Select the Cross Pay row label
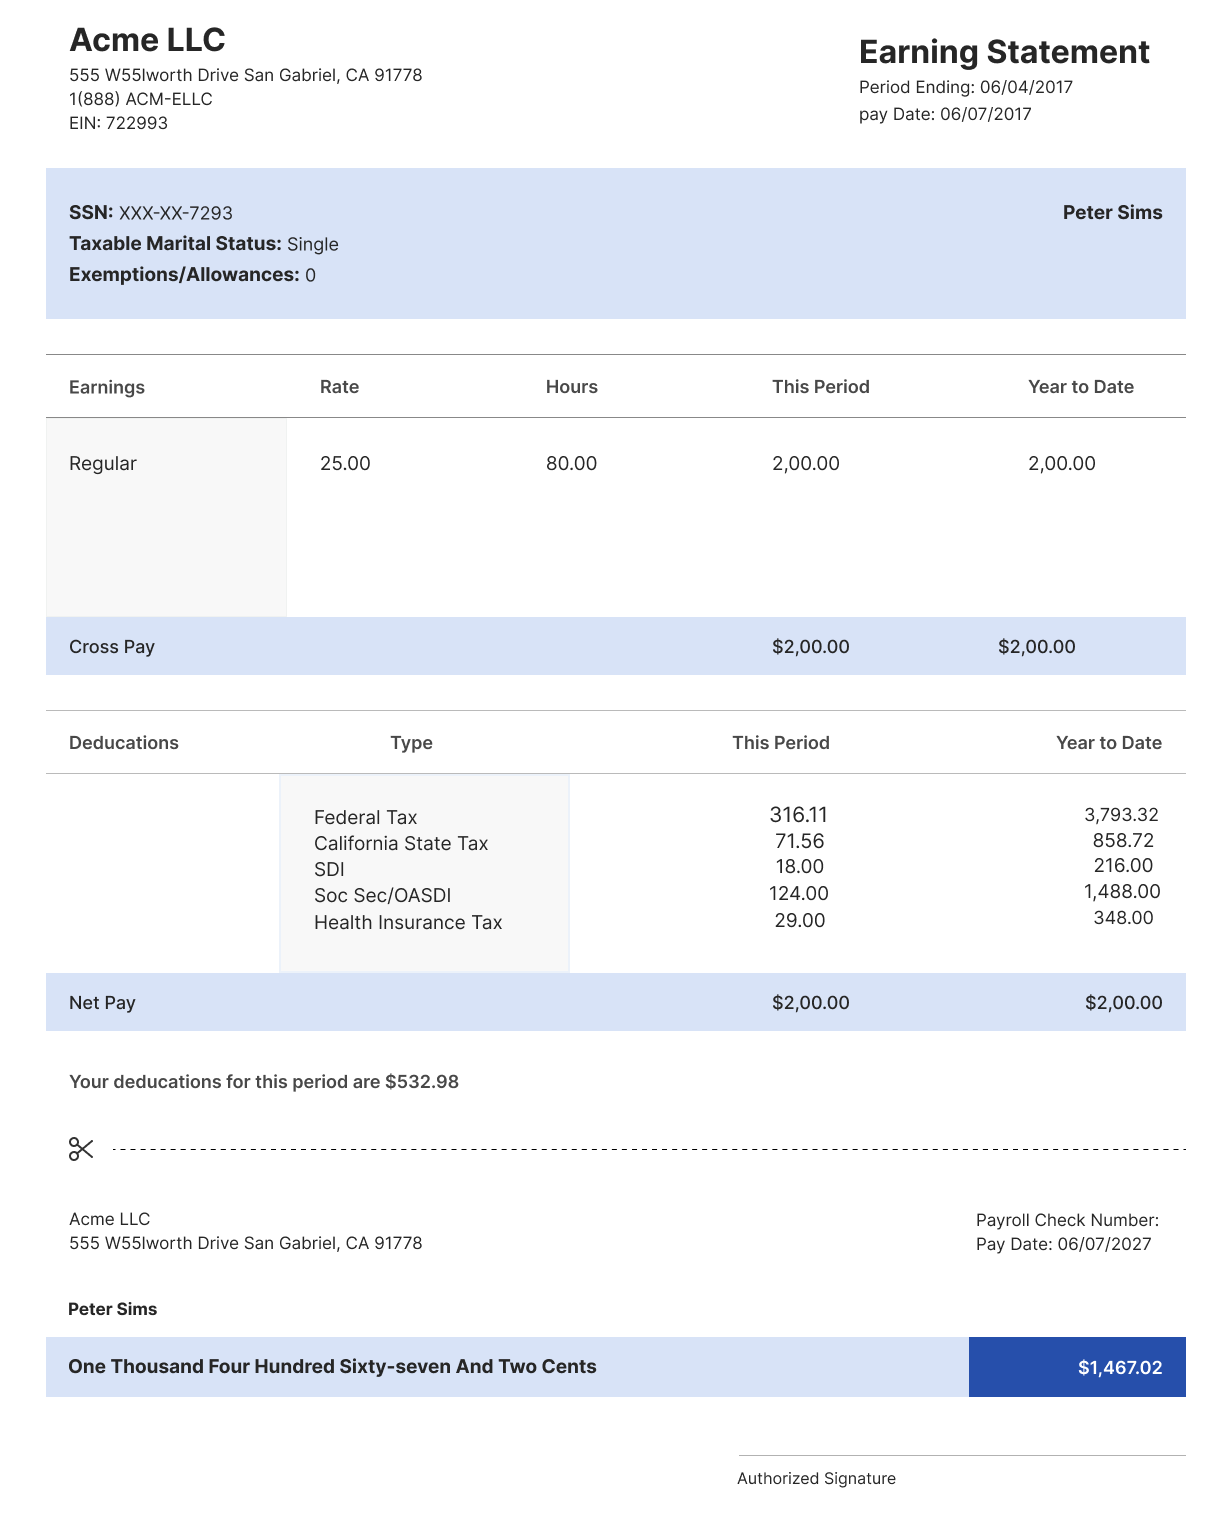 point(112,646)
